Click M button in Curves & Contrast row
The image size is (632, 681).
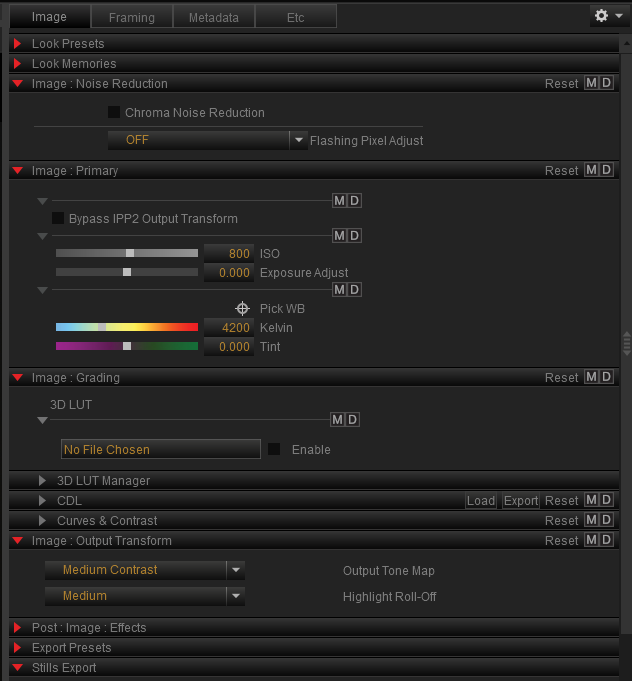(x=591, y=520)
